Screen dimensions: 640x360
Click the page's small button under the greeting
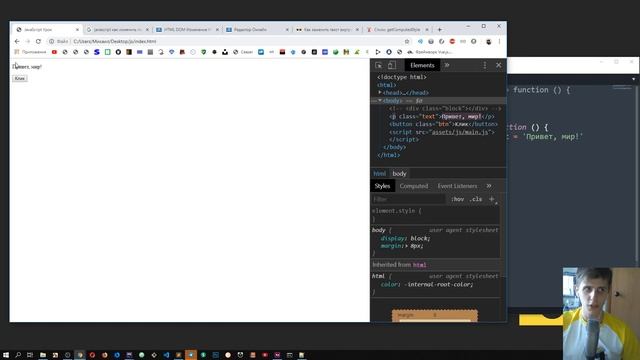20,78
